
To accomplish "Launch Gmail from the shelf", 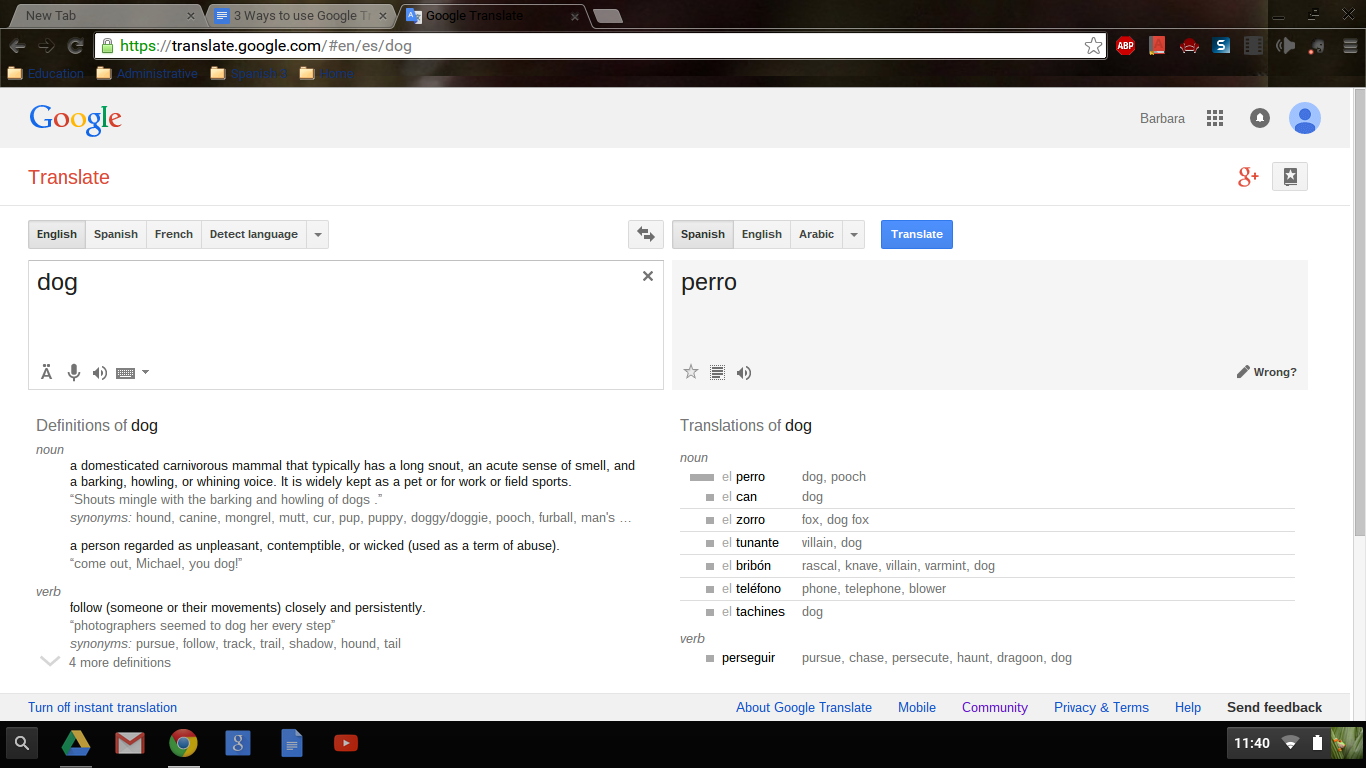I will [129, 743].
